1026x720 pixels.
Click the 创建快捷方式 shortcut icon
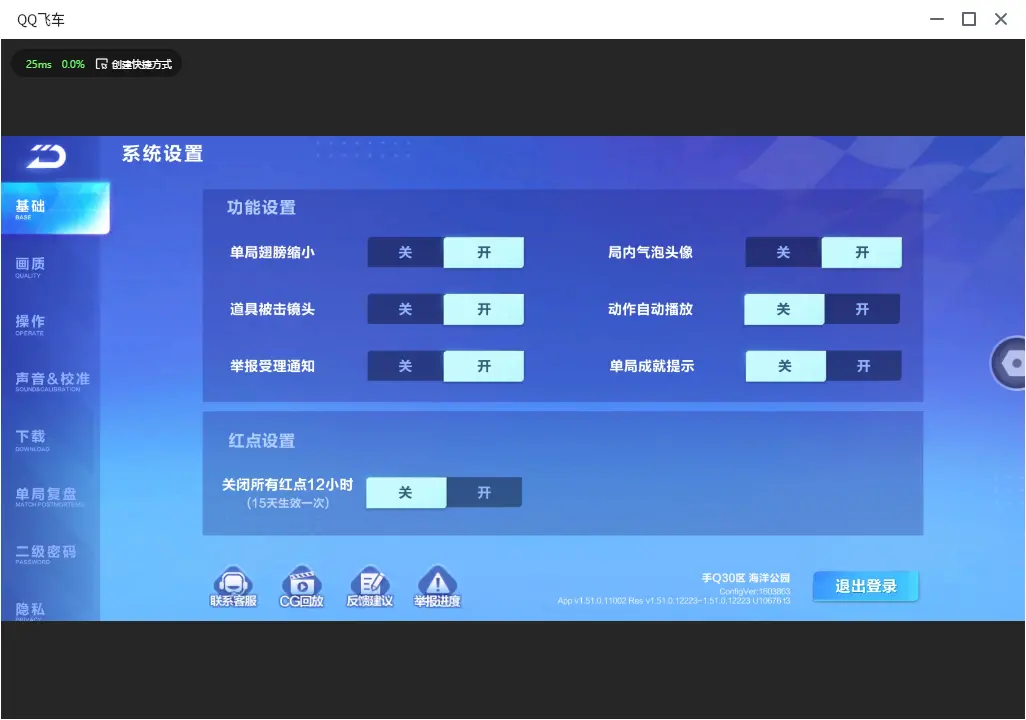click(x=101, y=64)
